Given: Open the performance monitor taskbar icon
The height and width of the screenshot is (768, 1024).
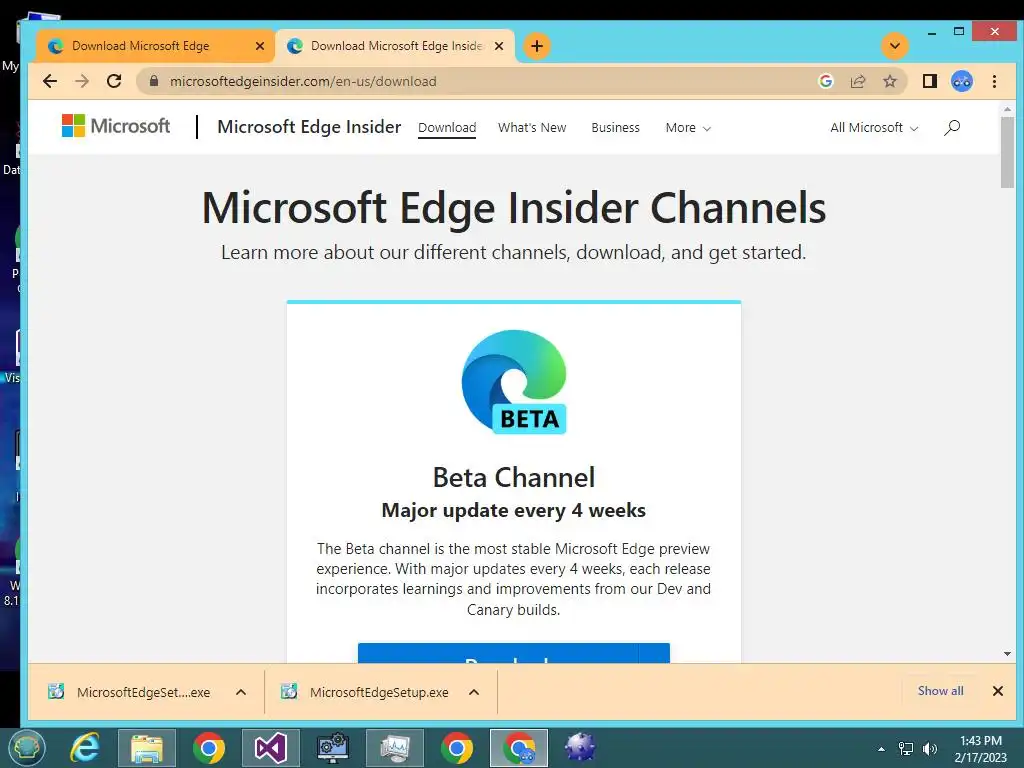Looking at the screenshot, I should (x=395, y=748).
